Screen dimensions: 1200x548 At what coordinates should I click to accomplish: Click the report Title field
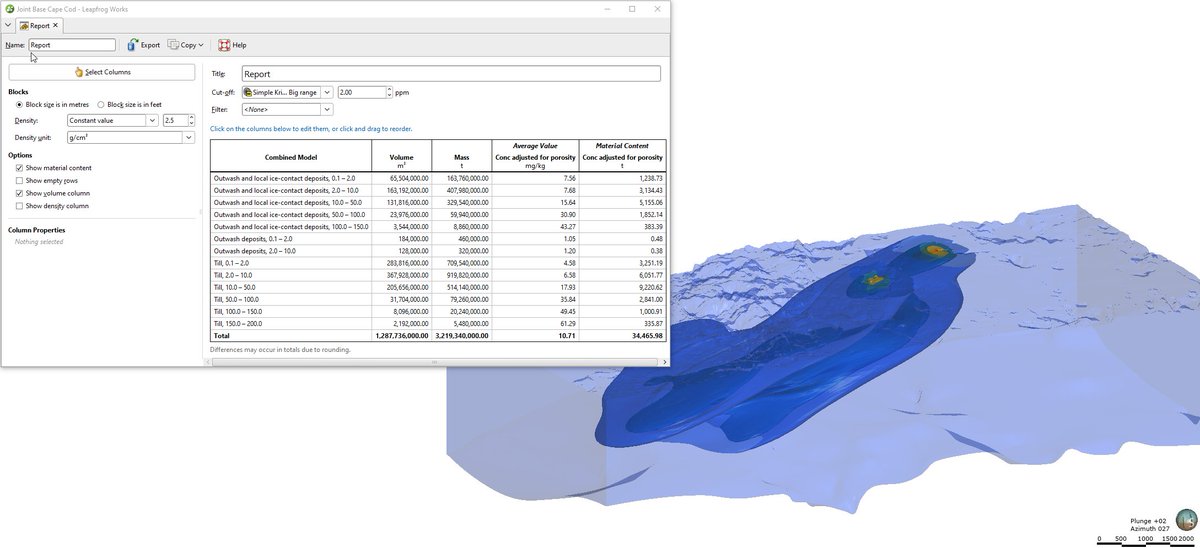451,74
